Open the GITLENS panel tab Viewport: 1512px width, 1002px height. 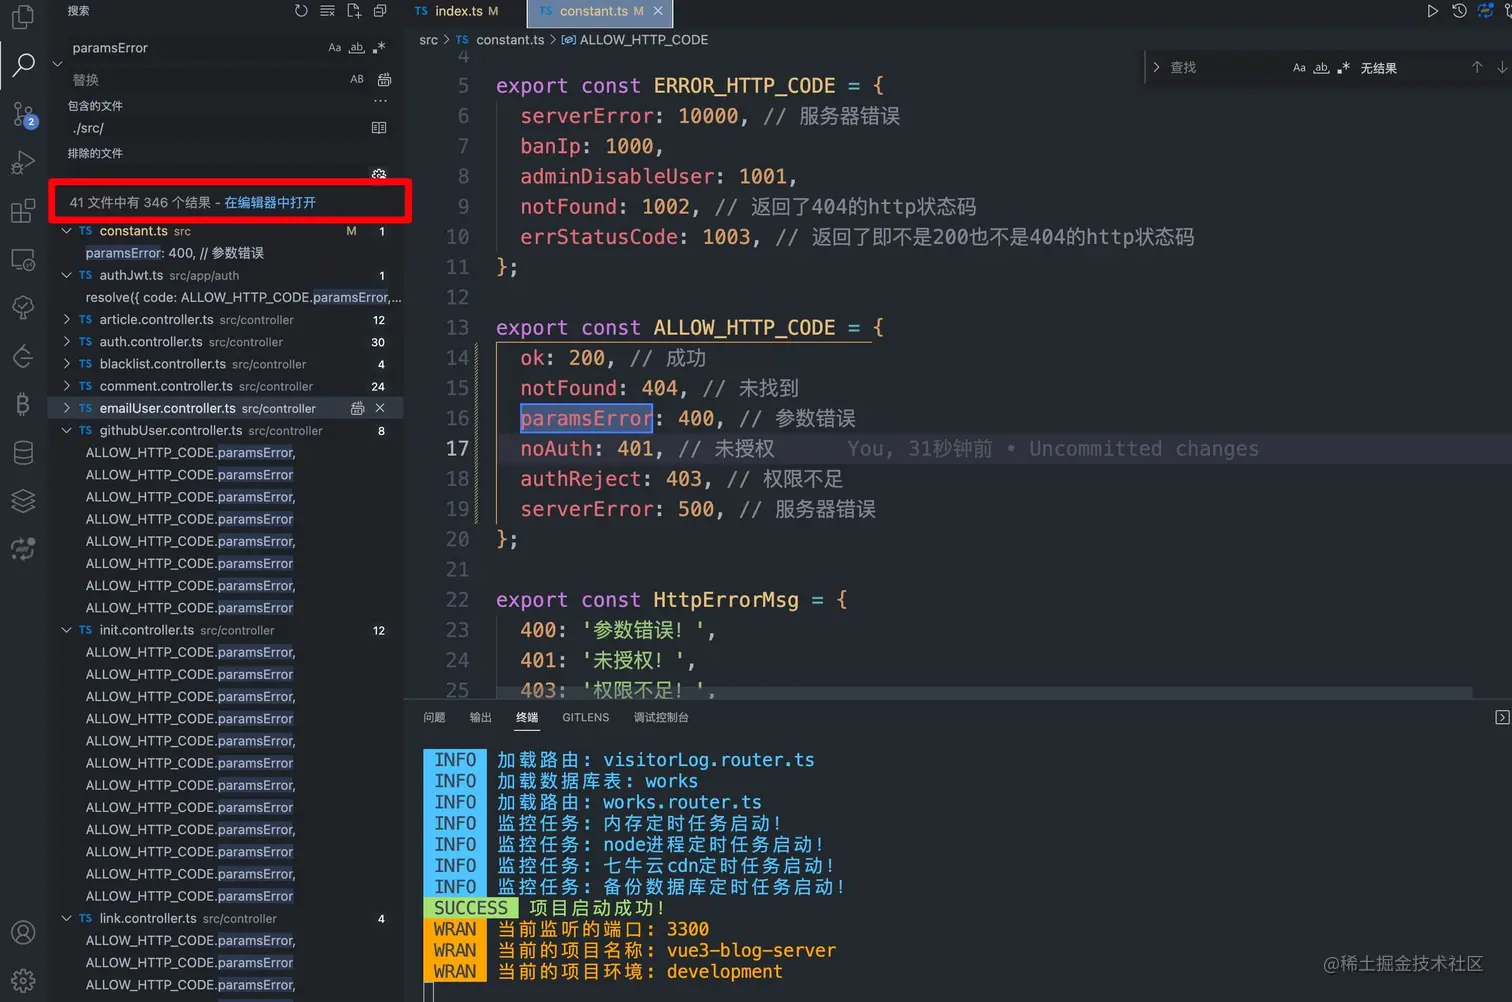click(x=585, y=717)
